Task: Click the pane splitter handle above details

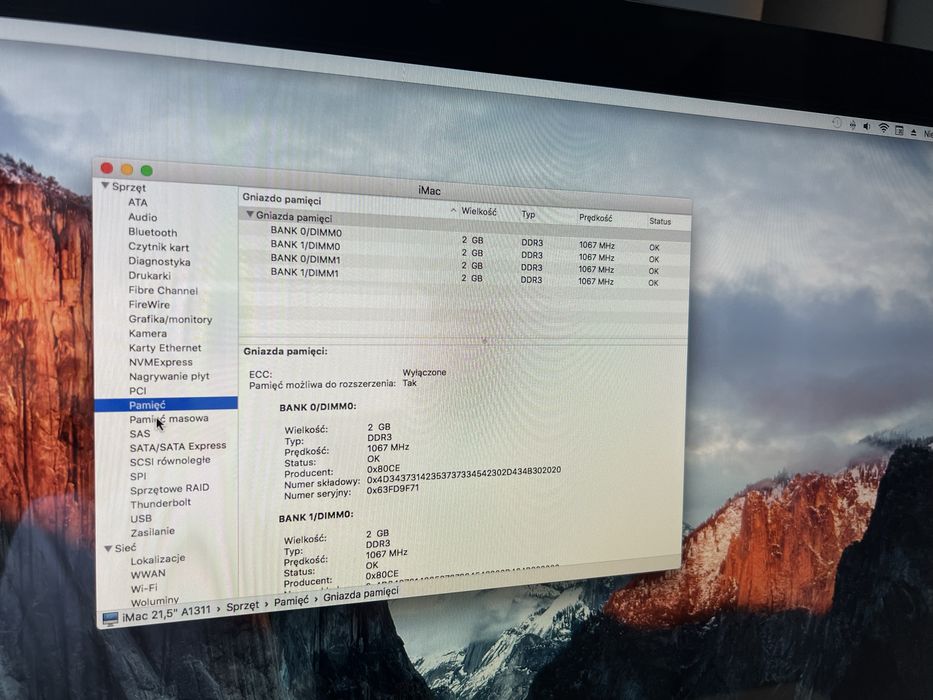Action: [484, 341]
